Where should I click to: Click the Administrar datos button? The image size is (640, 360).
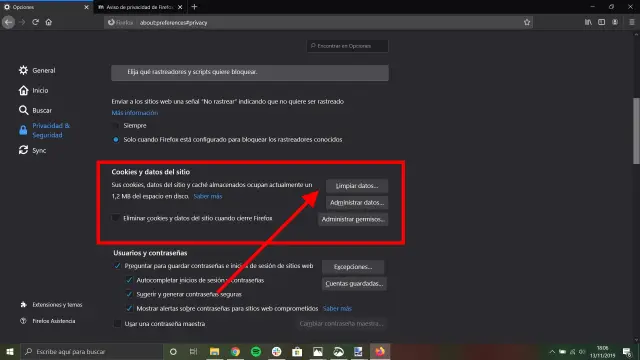click(357, 202)
